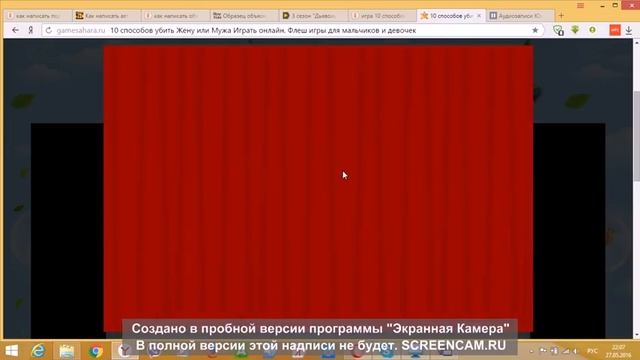Image resolution: width=640 pixels, height=360 pixels.
Task: Switch to the 'Образец объясн' tab
Action: pyautogui.click(x=244, y=16)
